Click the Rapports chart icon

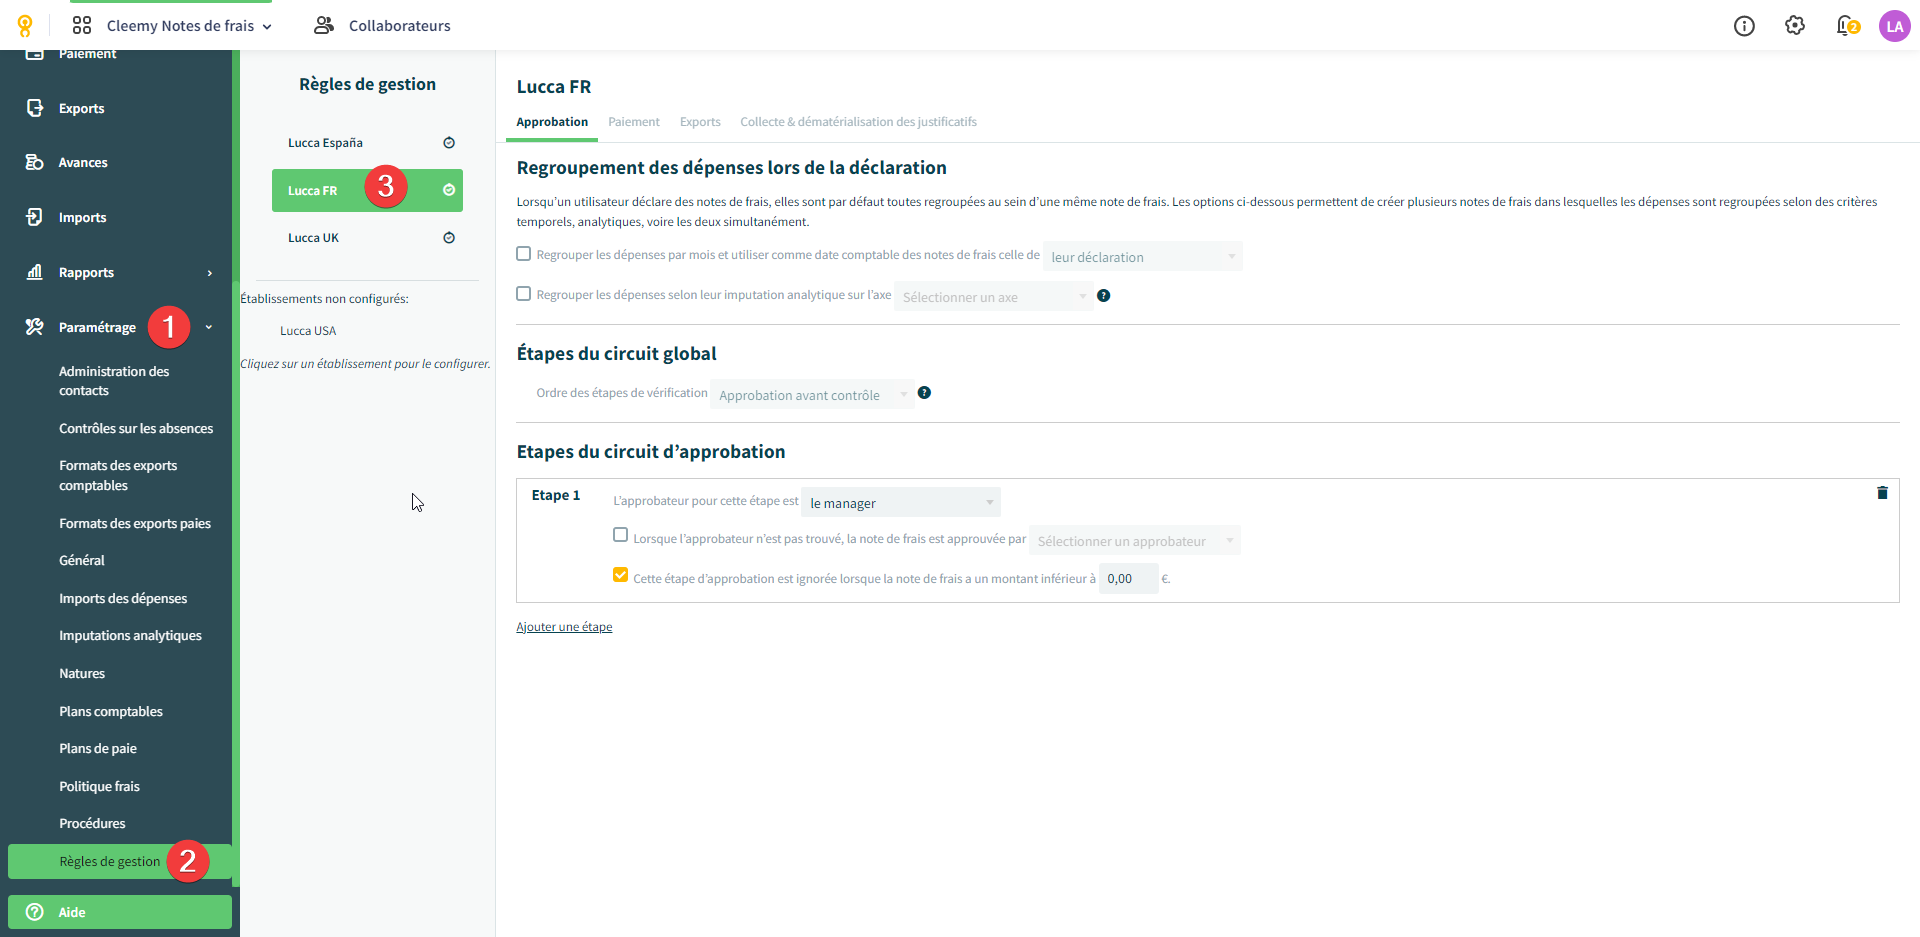coord(35,272)
